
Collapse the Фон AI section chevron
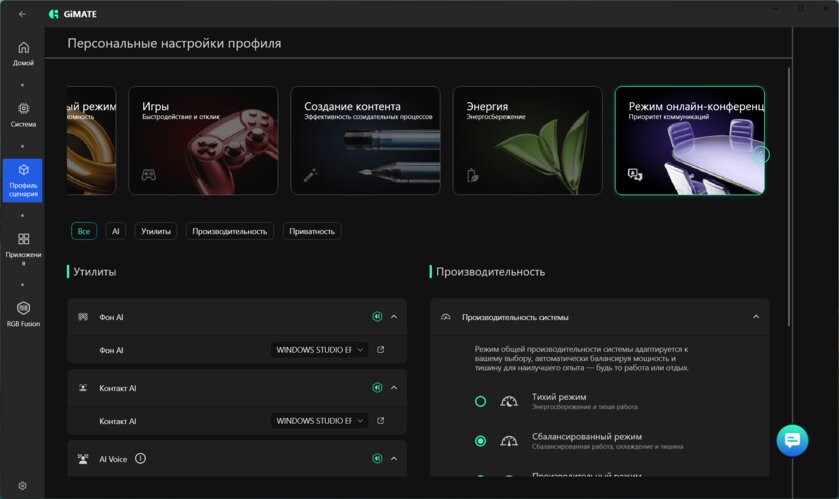pos(394,317)
